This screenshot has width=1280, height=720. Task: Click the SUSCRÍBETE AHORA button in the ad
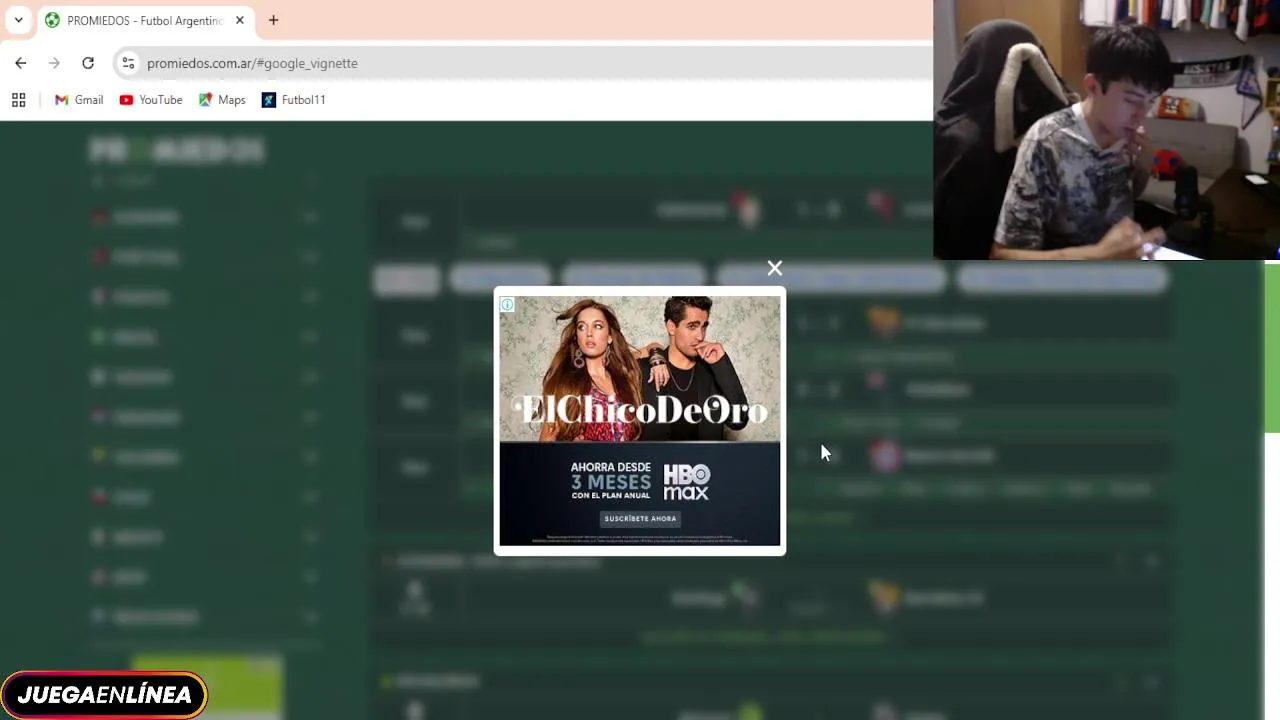coord(640,519)
